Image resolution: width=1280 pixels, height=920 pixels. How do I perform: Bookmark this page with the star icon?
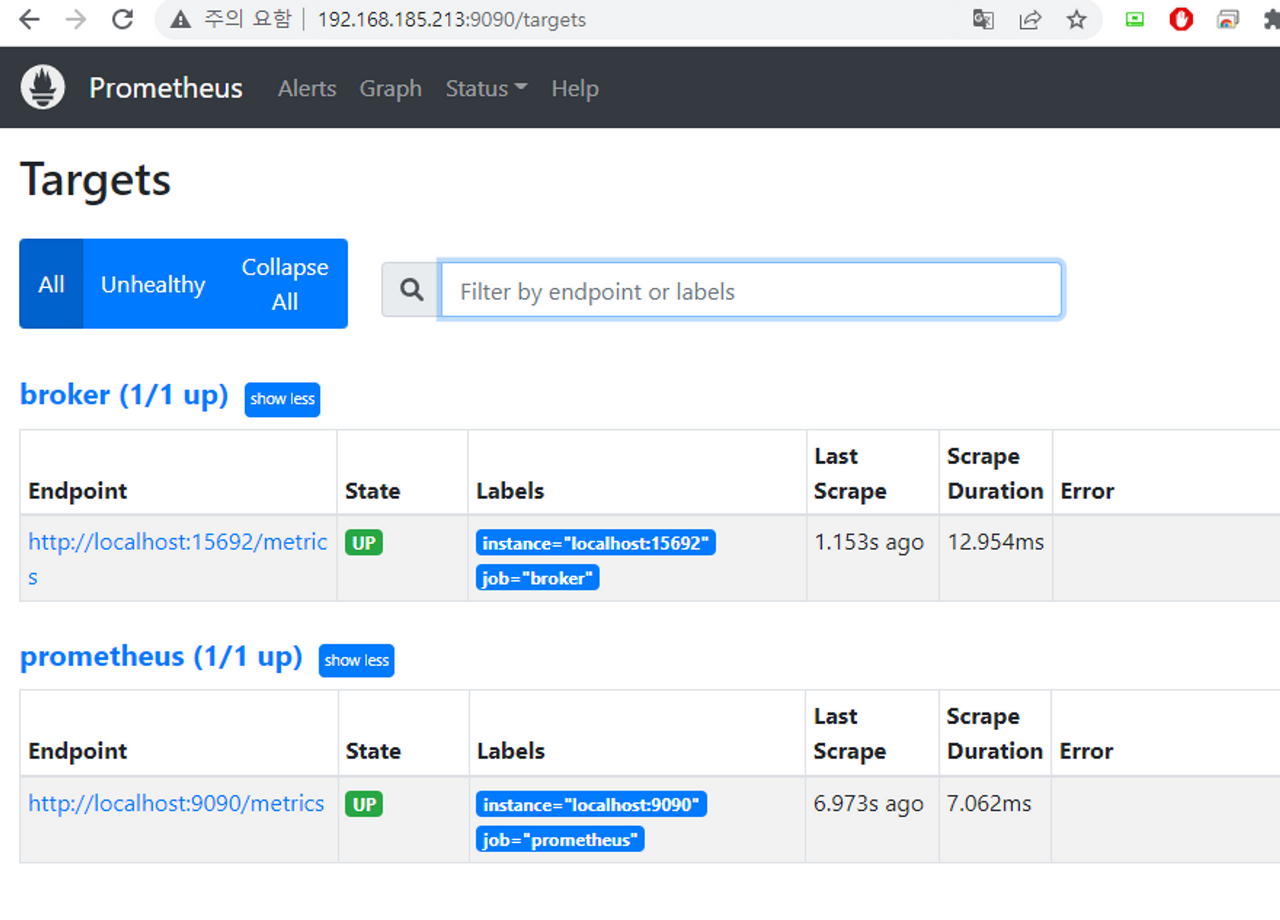click(x=1076, y=19)
